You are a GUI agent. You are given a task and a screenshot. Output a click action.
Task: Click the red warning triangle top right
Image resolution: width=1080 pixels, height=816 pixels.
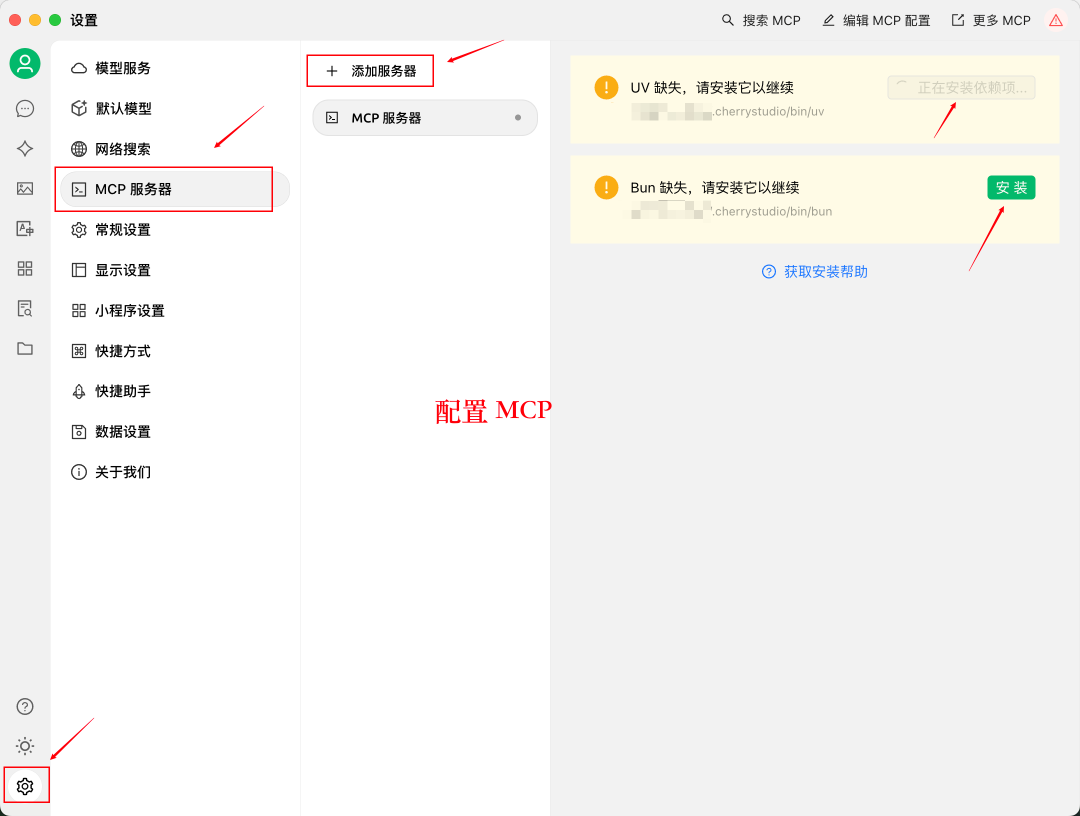tap(1055, 19)
